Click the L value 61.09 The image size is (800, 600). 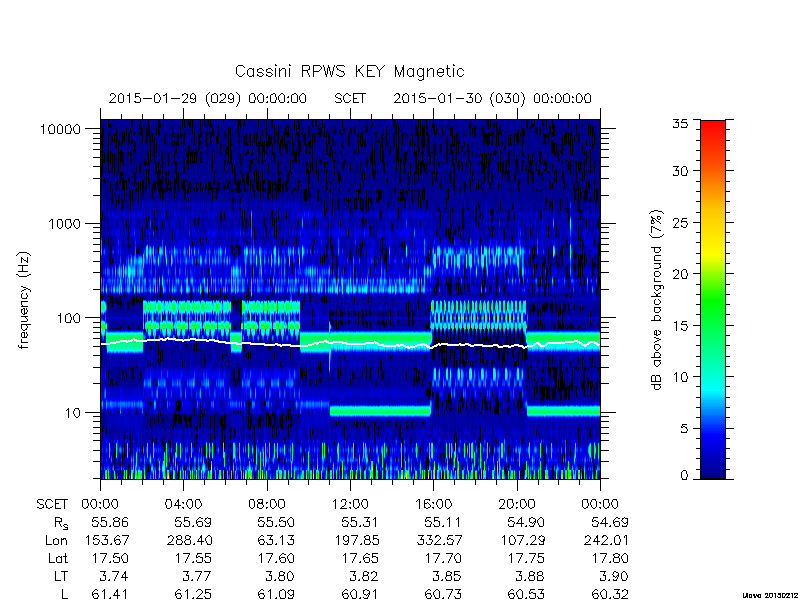click(x=276, y=594)
